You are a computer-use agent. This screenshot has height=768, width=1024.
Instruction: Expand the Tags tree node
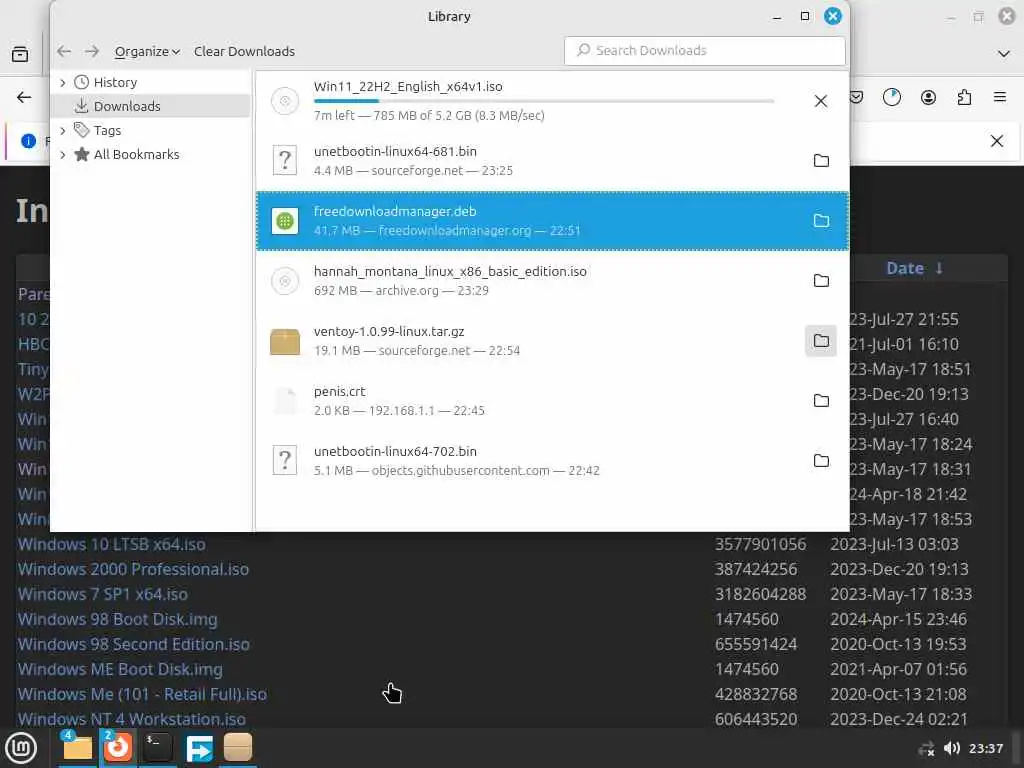click(x=63, y=131)
